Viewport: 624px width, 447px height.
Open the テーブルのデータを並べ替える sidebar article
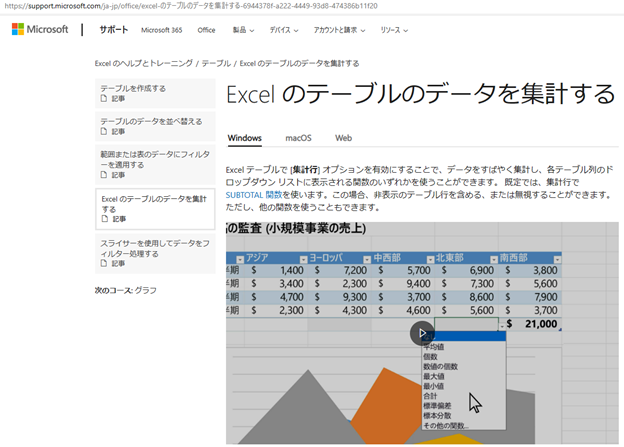tap(155, 126)
